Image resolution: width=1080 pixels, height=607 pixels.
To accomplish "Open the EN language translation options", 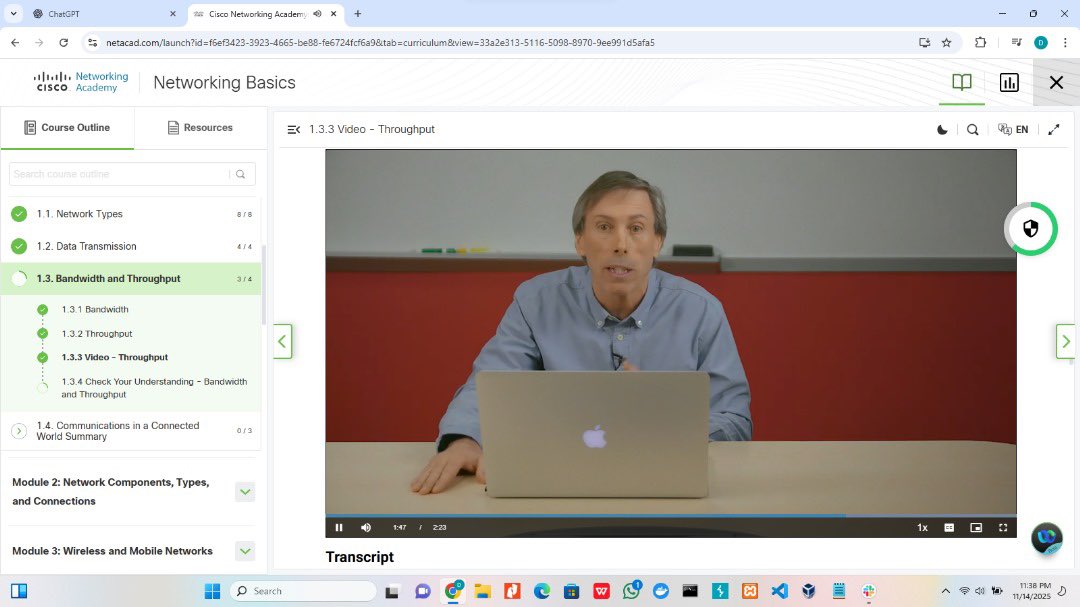I will 1012,129.
